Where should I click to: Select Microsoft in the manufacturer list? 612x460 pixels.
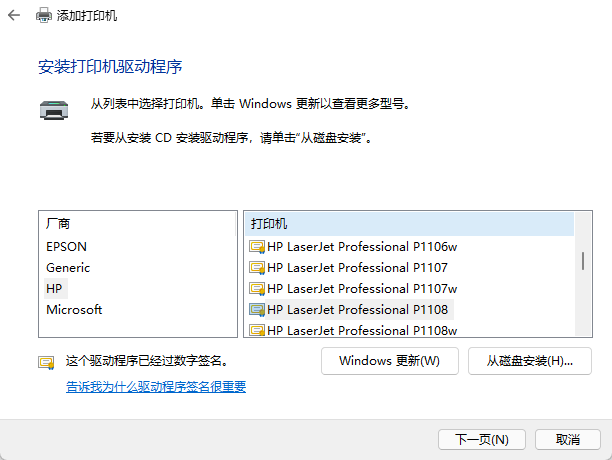tap(74, 309)
